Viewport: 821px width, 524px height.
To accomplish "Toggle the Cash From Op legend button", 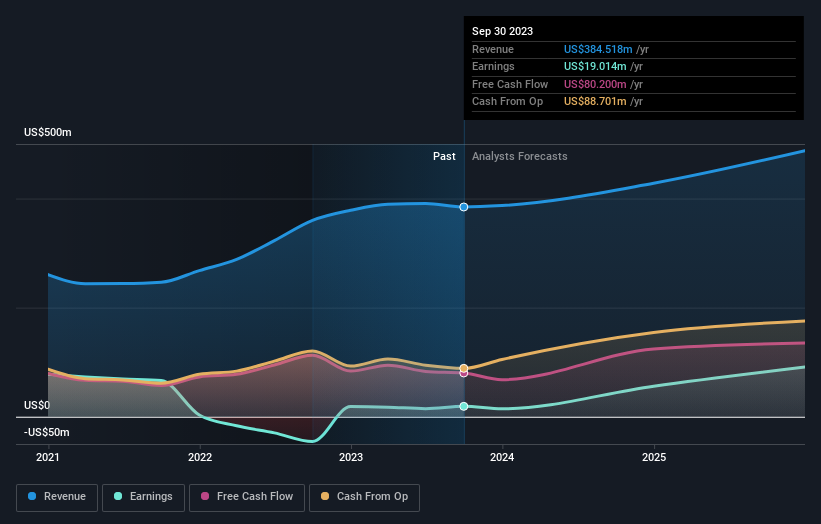I will click(x=364, y=497).
